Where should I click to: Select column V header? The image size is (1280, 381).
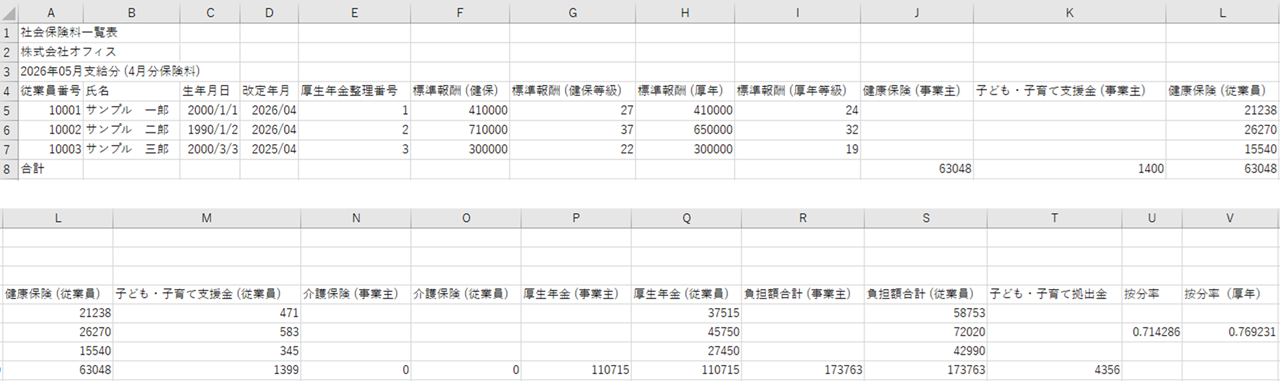click(x=1231, y=218)
